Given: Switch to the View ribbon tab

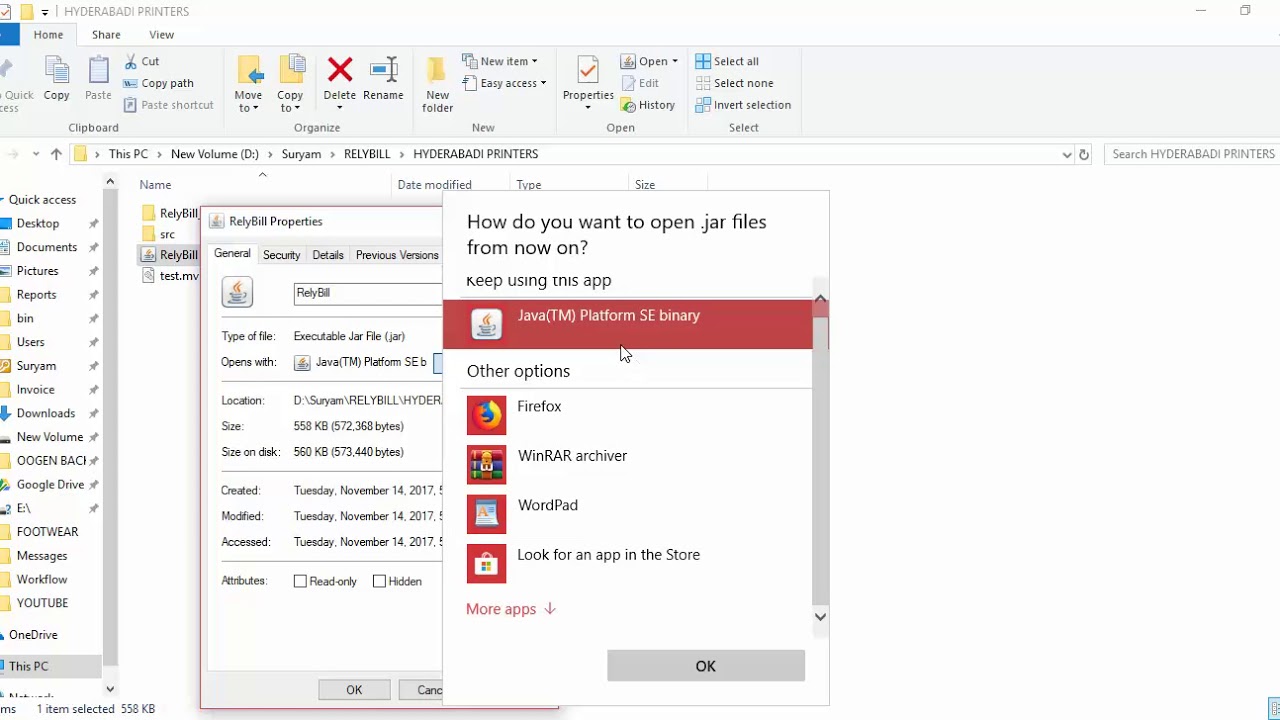Looking at the screenshot, I should pyautogui.click(x=161, y=35).
